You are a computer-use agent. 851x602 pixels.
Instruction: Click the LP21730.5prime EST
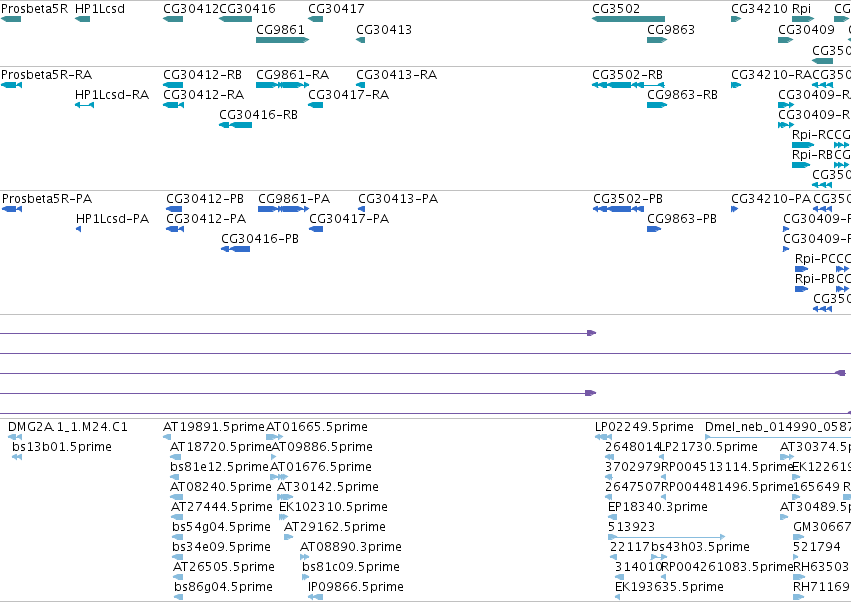pyautogui.click(x=662, y=457)
